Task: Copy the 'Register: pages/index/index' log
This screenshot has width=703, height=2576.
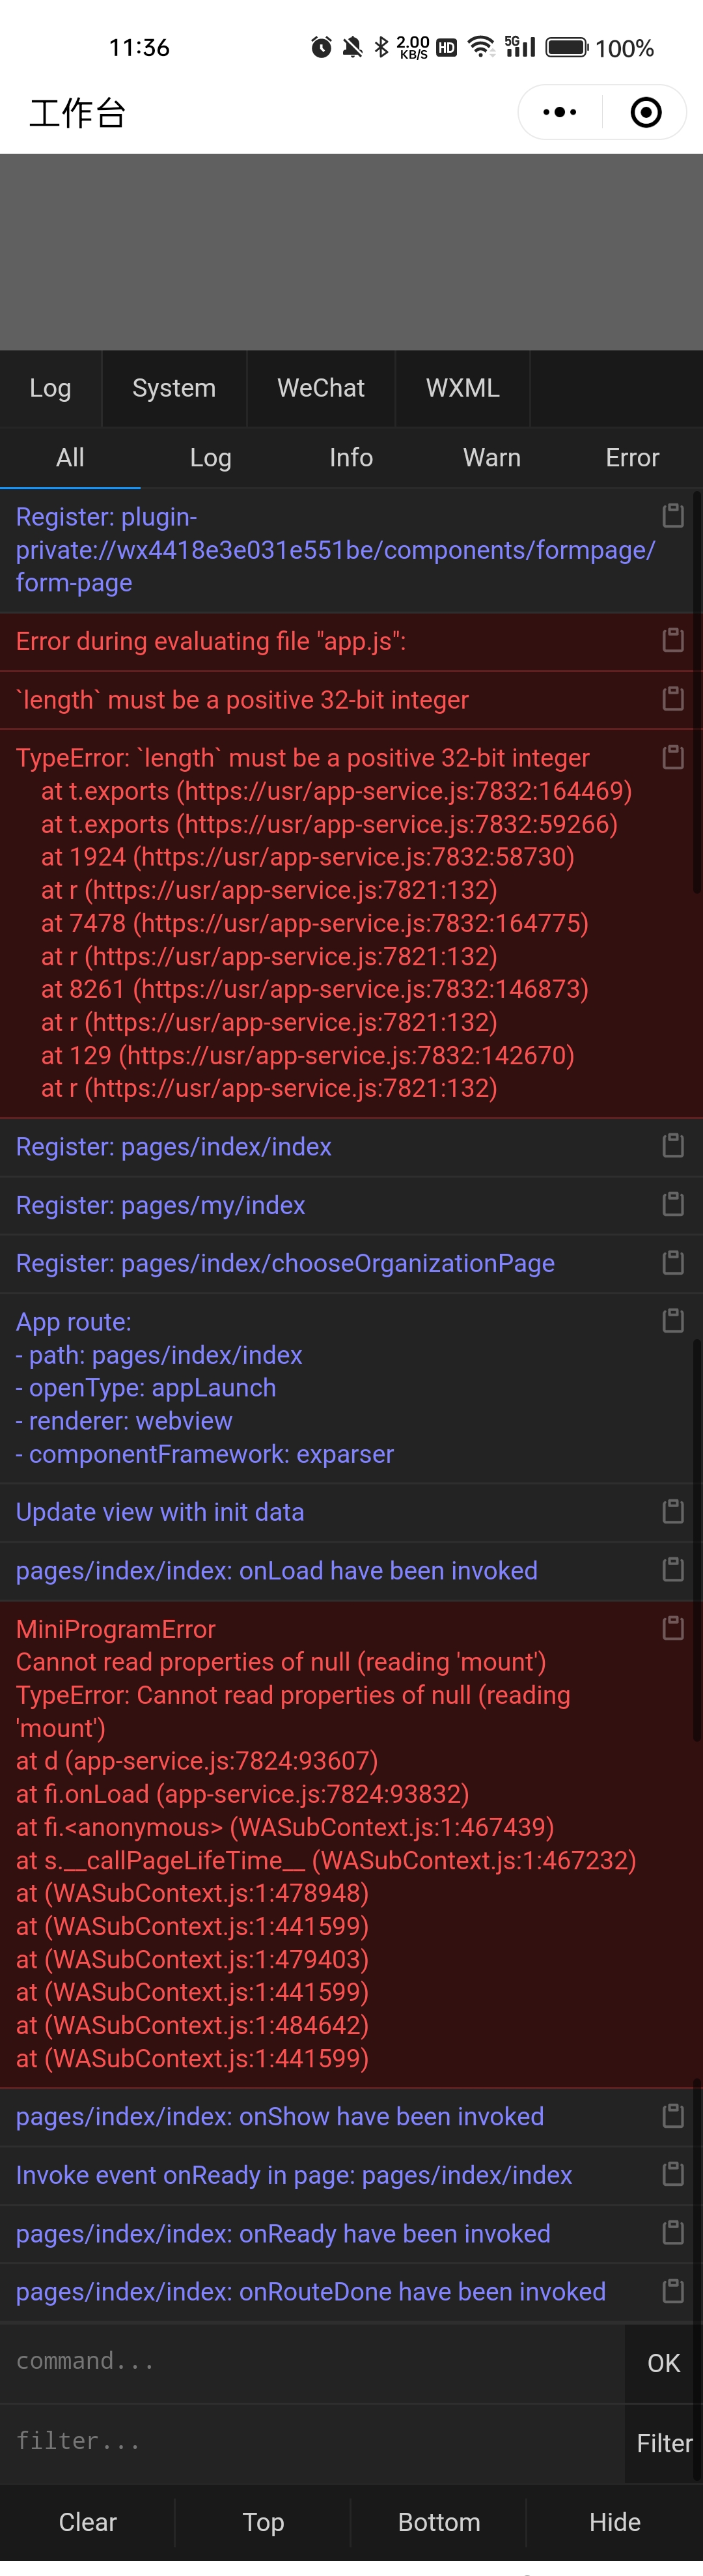Action: pyautogui.click(x=673, y=1146)
